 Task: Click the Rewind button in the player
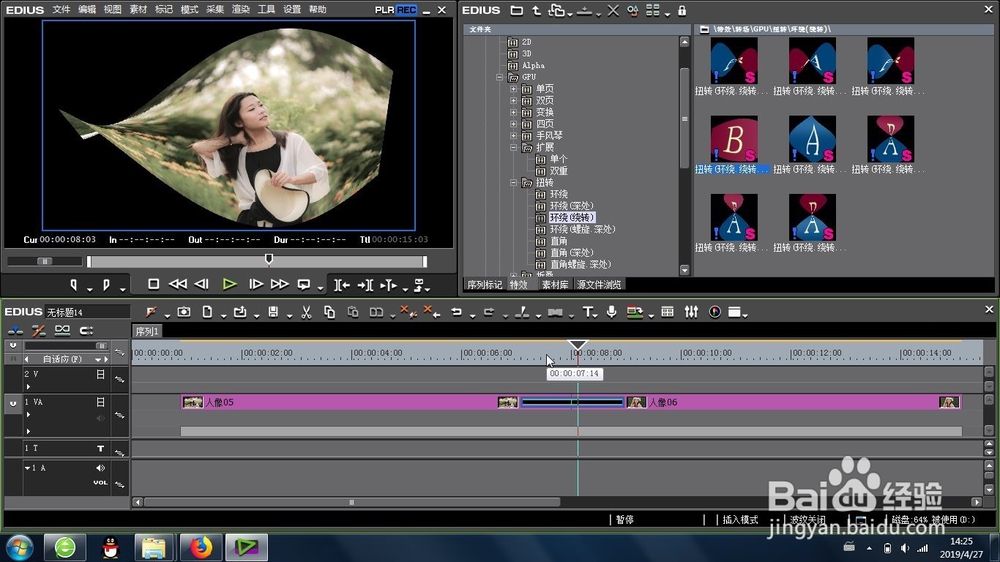click(x=177, y=285)
